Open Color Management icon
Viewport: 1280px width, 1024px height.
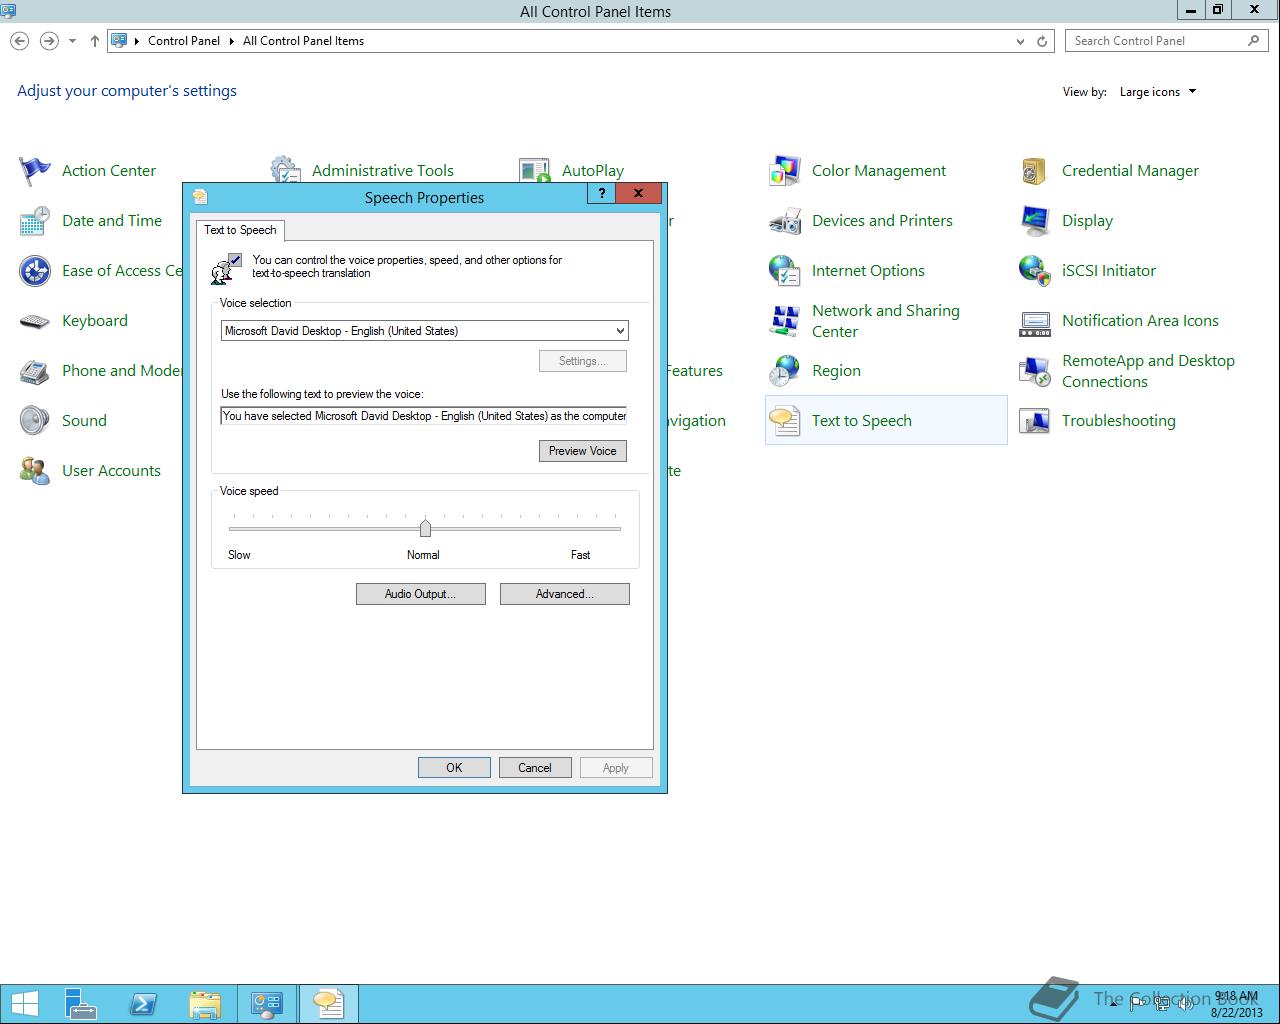pyautogui.click(x=785, y=171)
